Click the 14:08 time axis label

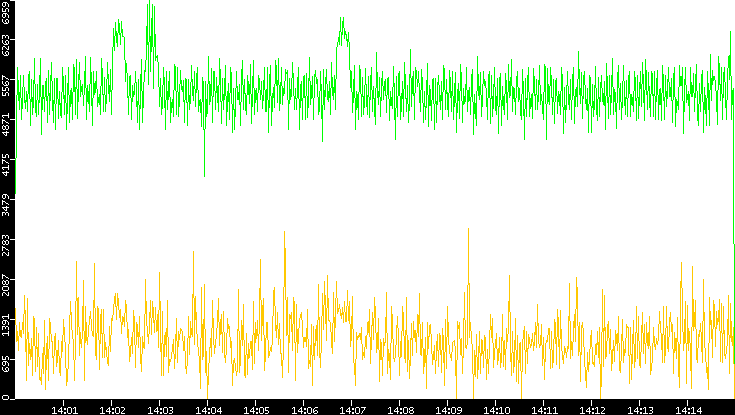pos(401,411)
